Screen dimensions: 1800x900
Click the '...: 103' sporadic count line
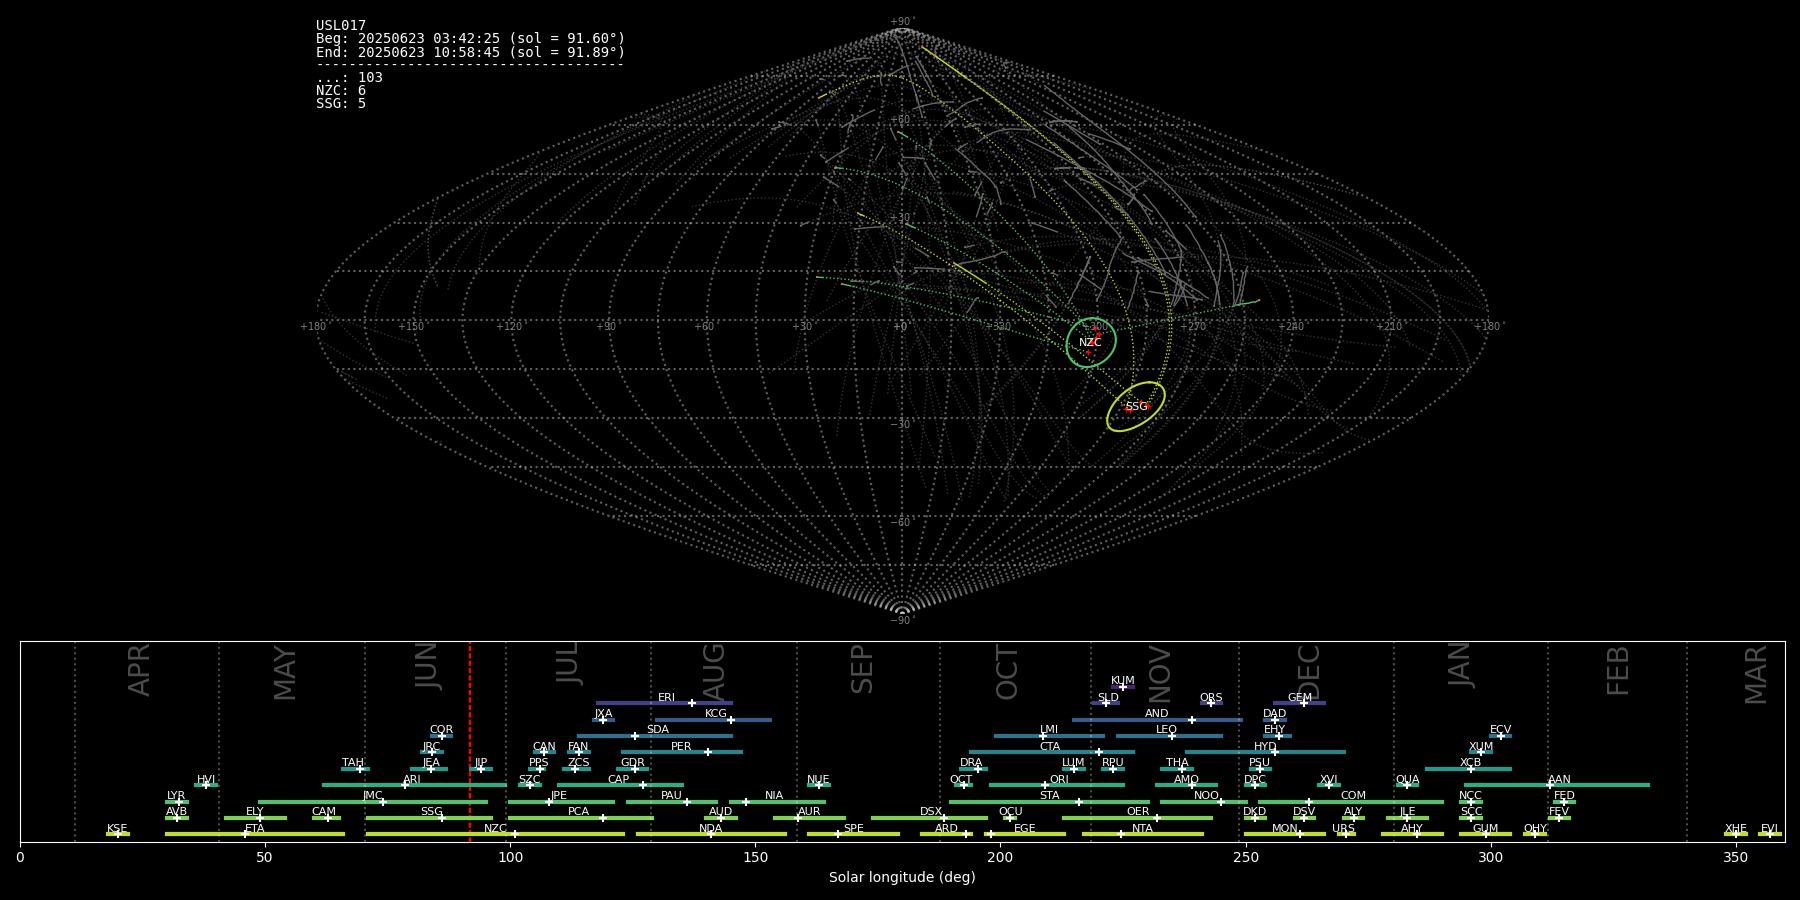(x=349, y=77)
